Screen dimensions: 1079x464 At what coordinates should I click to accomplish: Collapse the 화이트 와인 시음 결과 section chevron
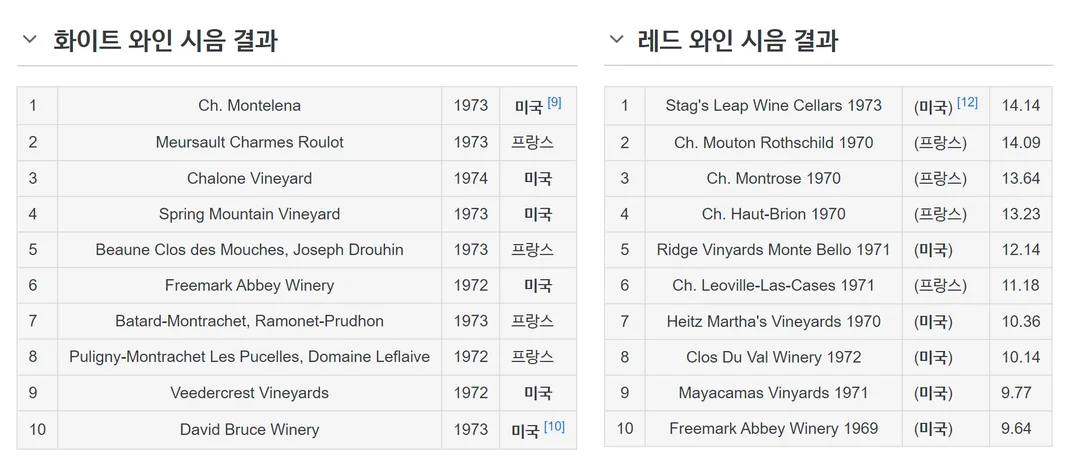(x=29, y=39)
